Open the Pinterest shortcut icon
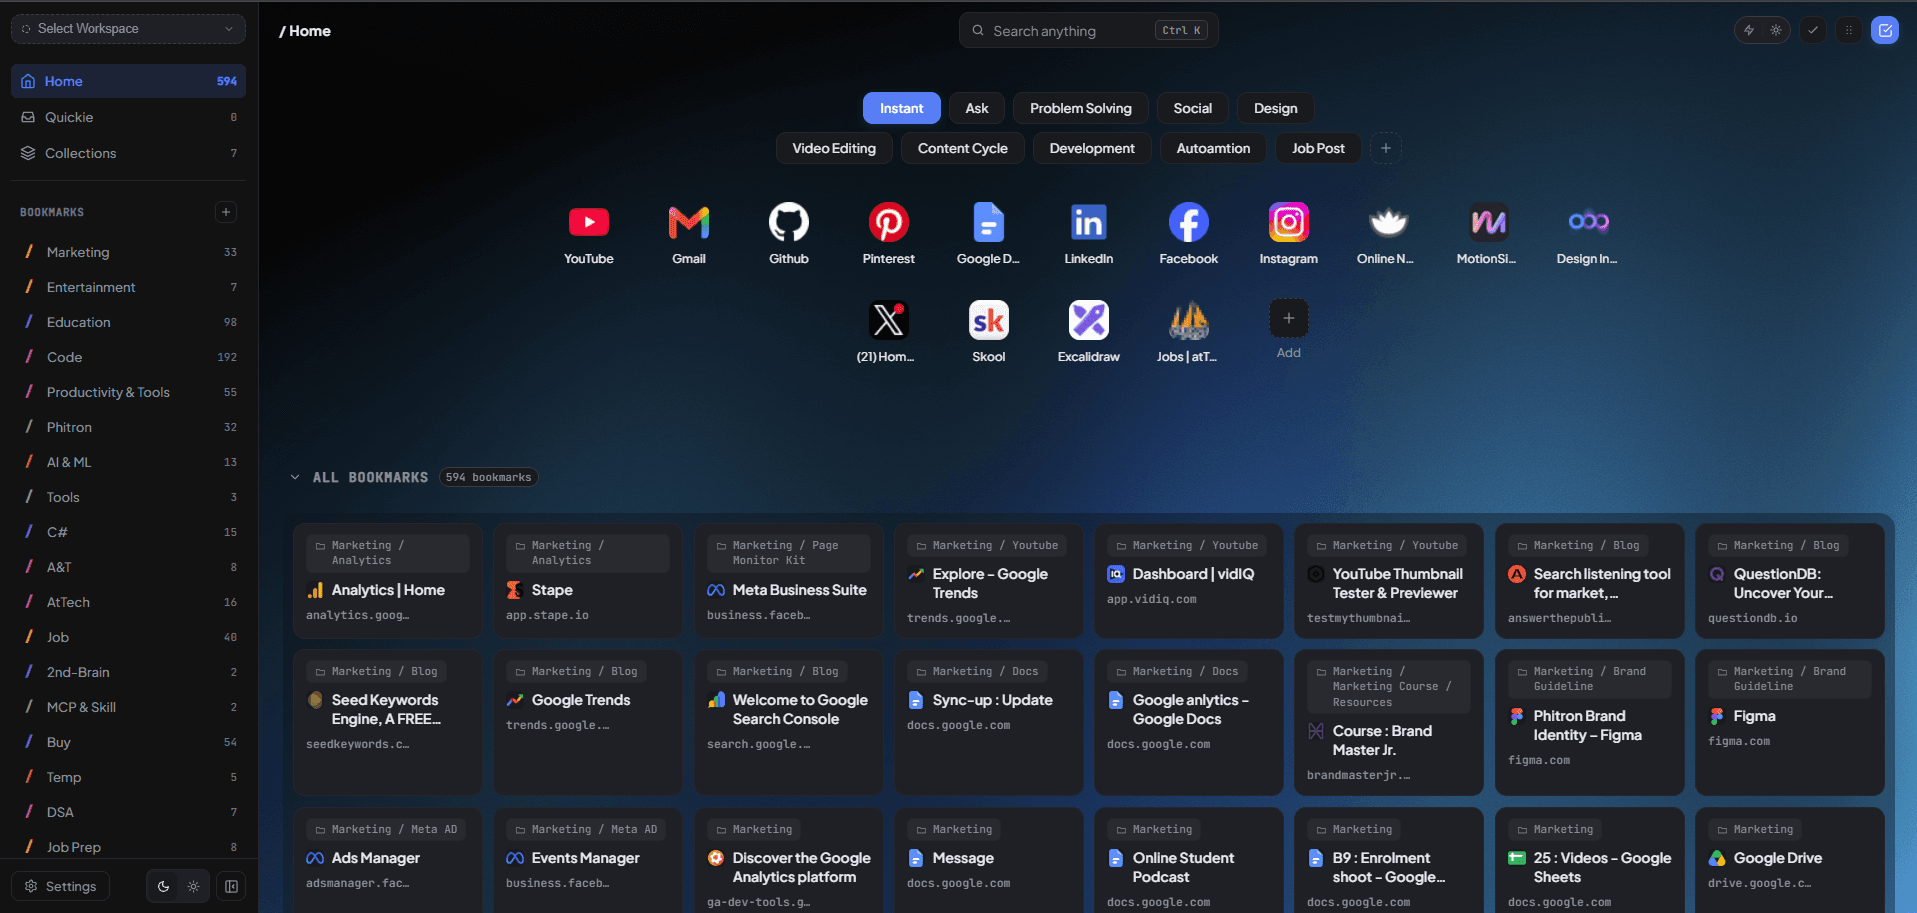The width and height of the screenshot is (1917, 913). coord(889,222)
